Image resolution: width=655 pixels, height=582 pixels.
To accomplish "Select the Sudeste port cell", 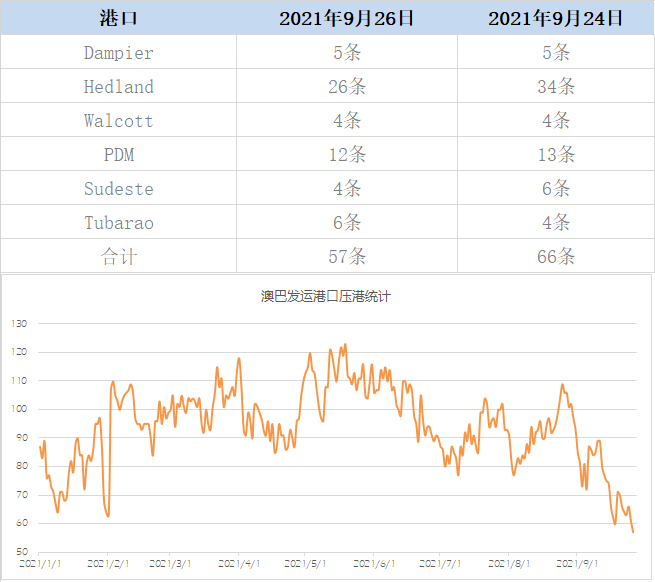I will point(119,189).
